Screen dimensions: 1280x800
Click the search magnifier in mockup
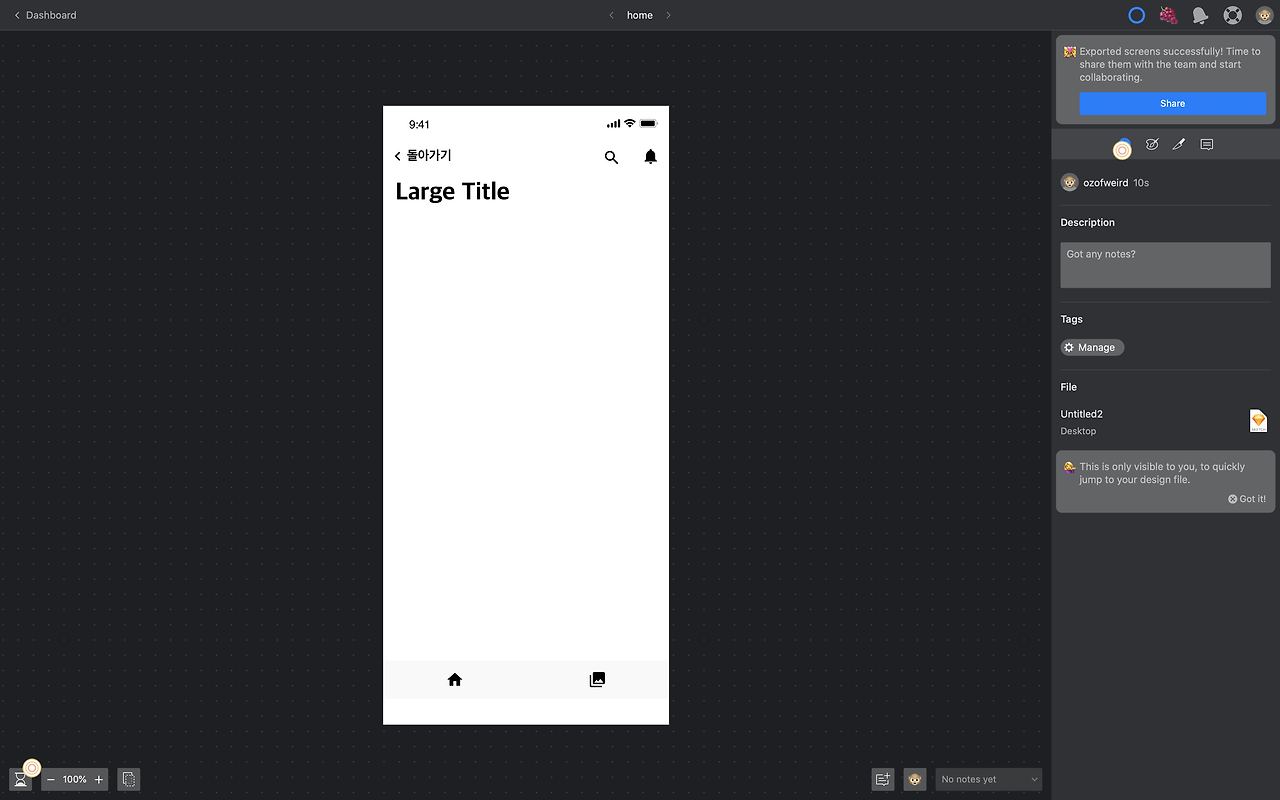(x=611, y=157)
